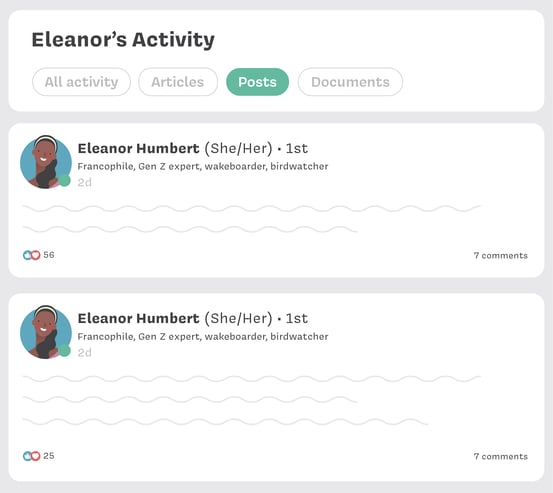
Task: Select the All activity filter
Action: [x=81, y=82]
